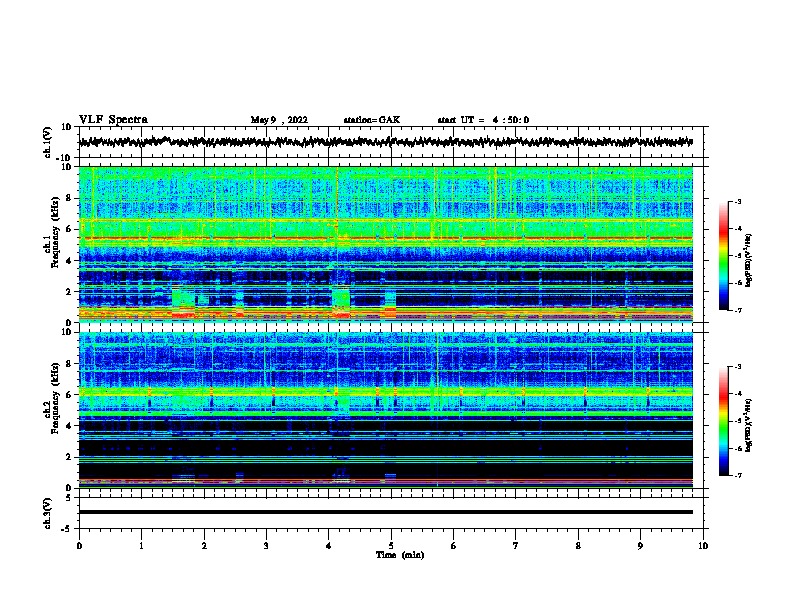Viewport: 792px width, 612px height.
Task: Select the "start UT = 4:50:0" text
Action: click(x=483, y=120)
